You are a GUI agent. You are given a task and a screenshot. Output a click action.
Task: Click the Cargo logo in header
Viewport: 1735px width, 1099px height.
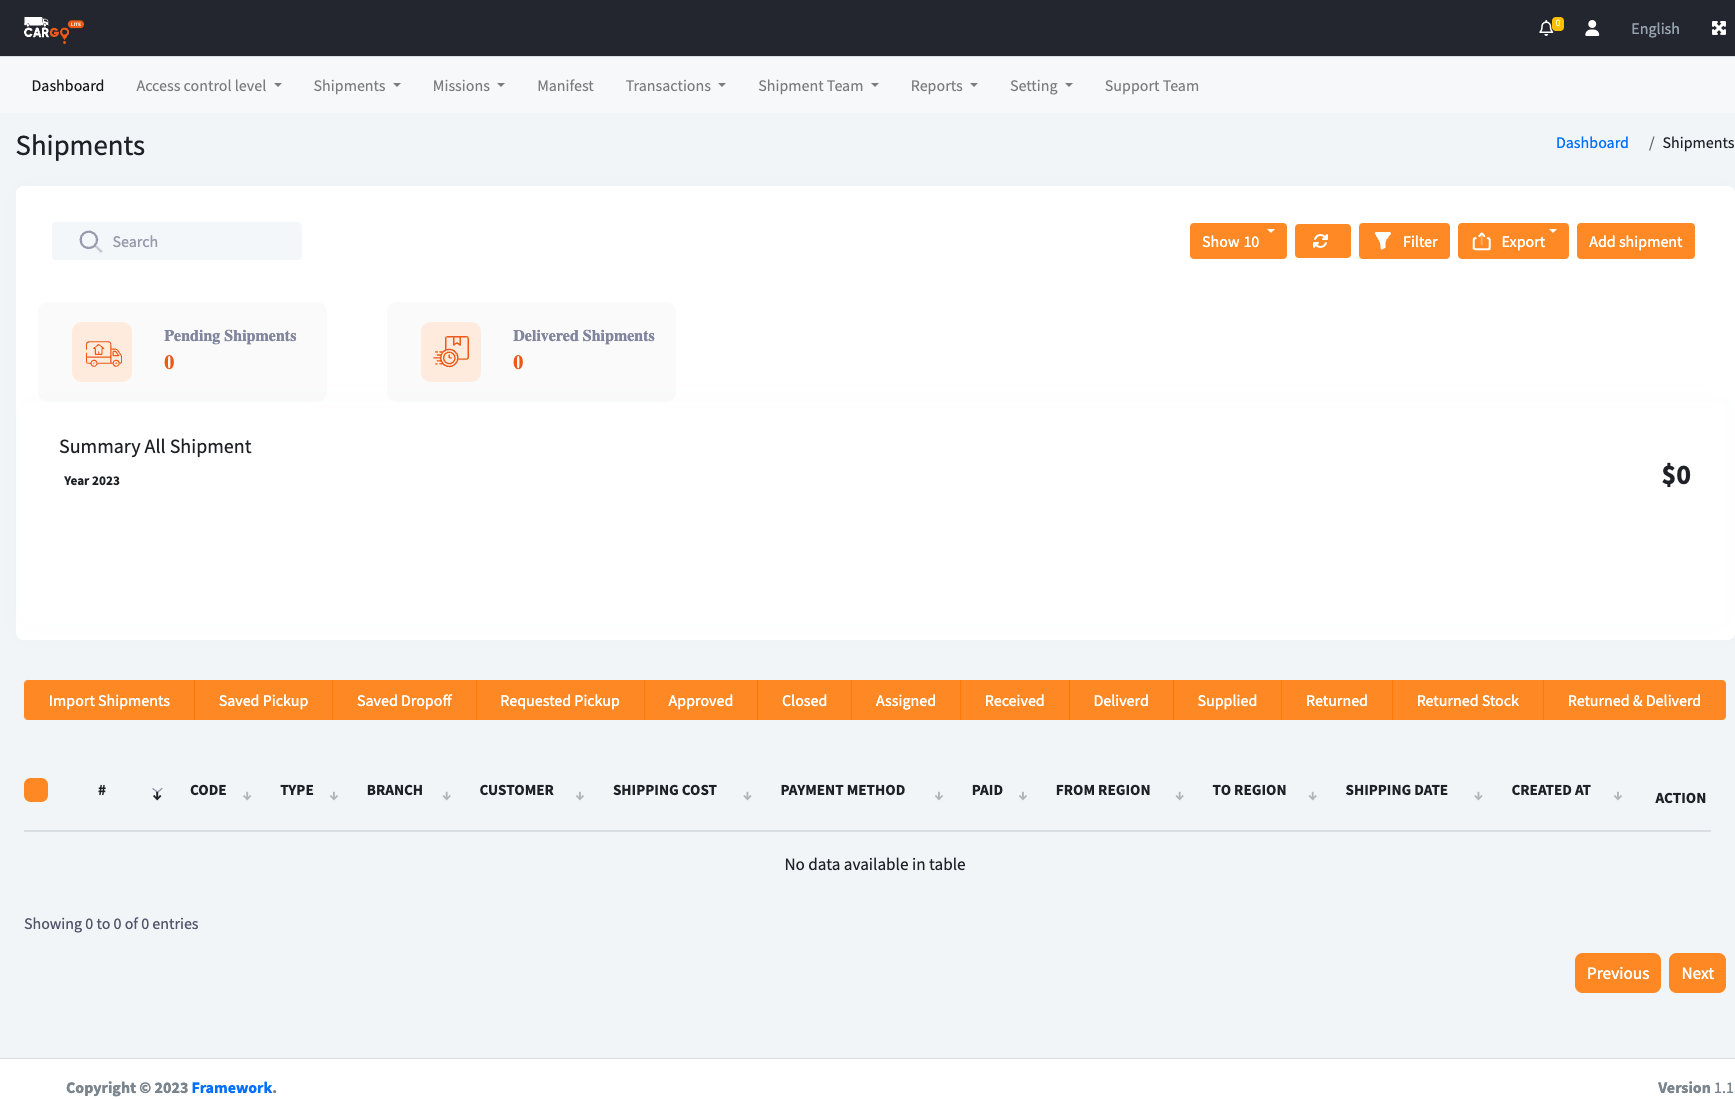[x=52, y=29]
